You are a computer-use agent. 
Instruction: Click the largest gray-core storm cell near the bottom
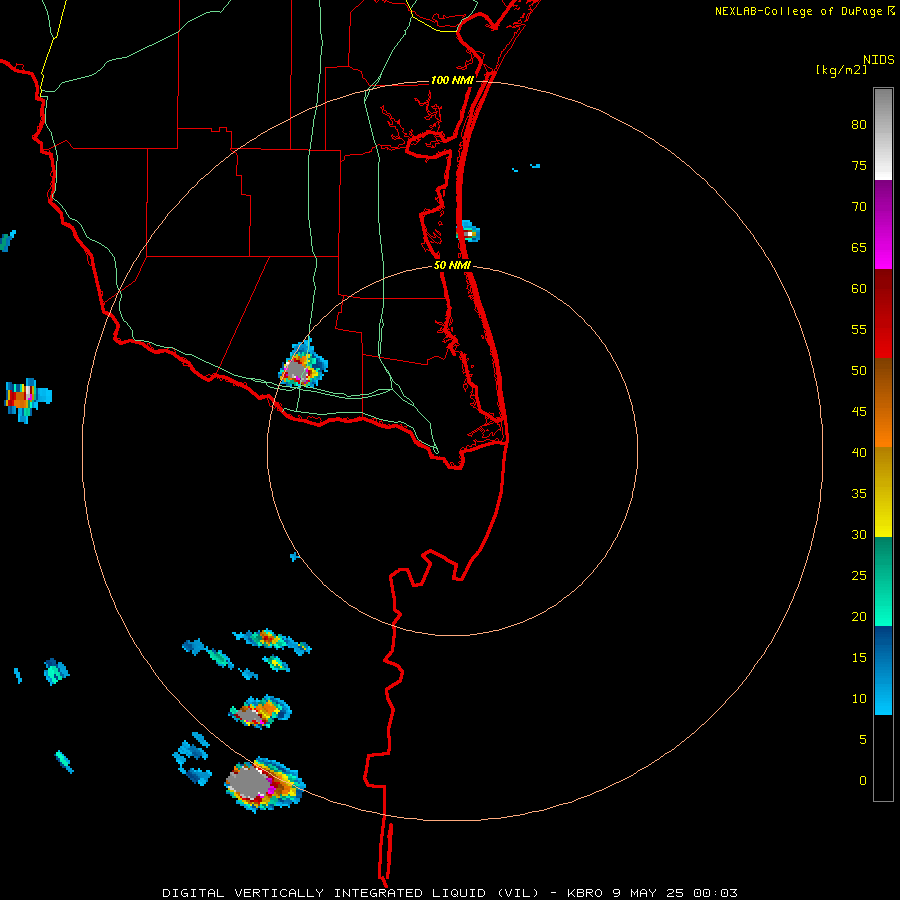click(x=264, y=783)
